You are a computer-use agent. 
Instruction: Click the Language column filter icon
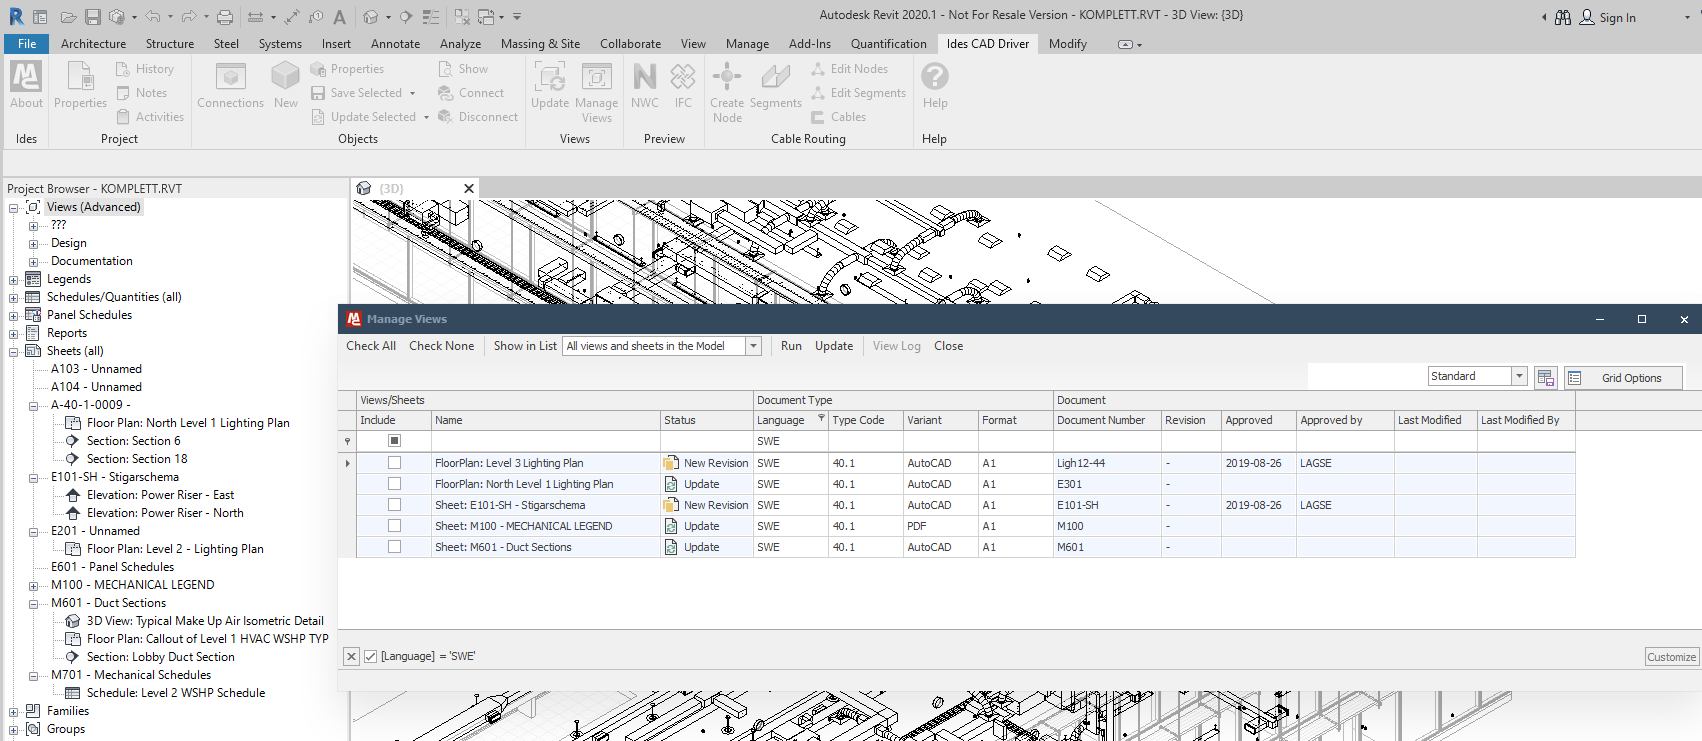[x=822, y=418]
